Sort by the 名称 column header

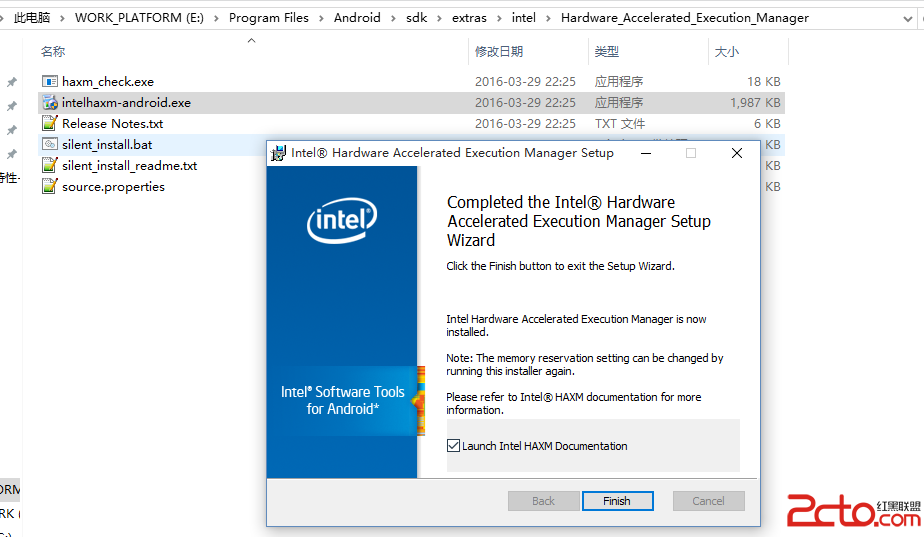[53, 51]
